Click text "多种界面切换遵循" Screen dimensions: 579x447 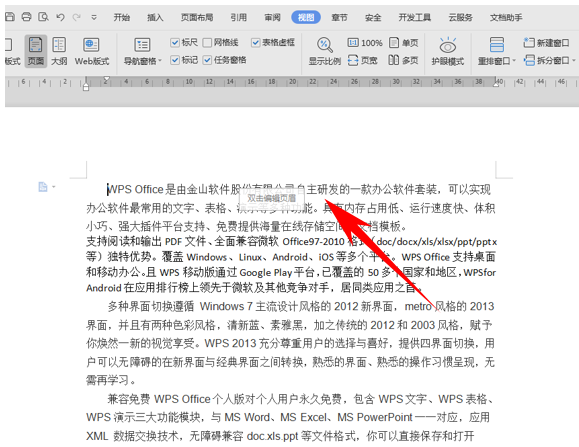coord(151,306)
